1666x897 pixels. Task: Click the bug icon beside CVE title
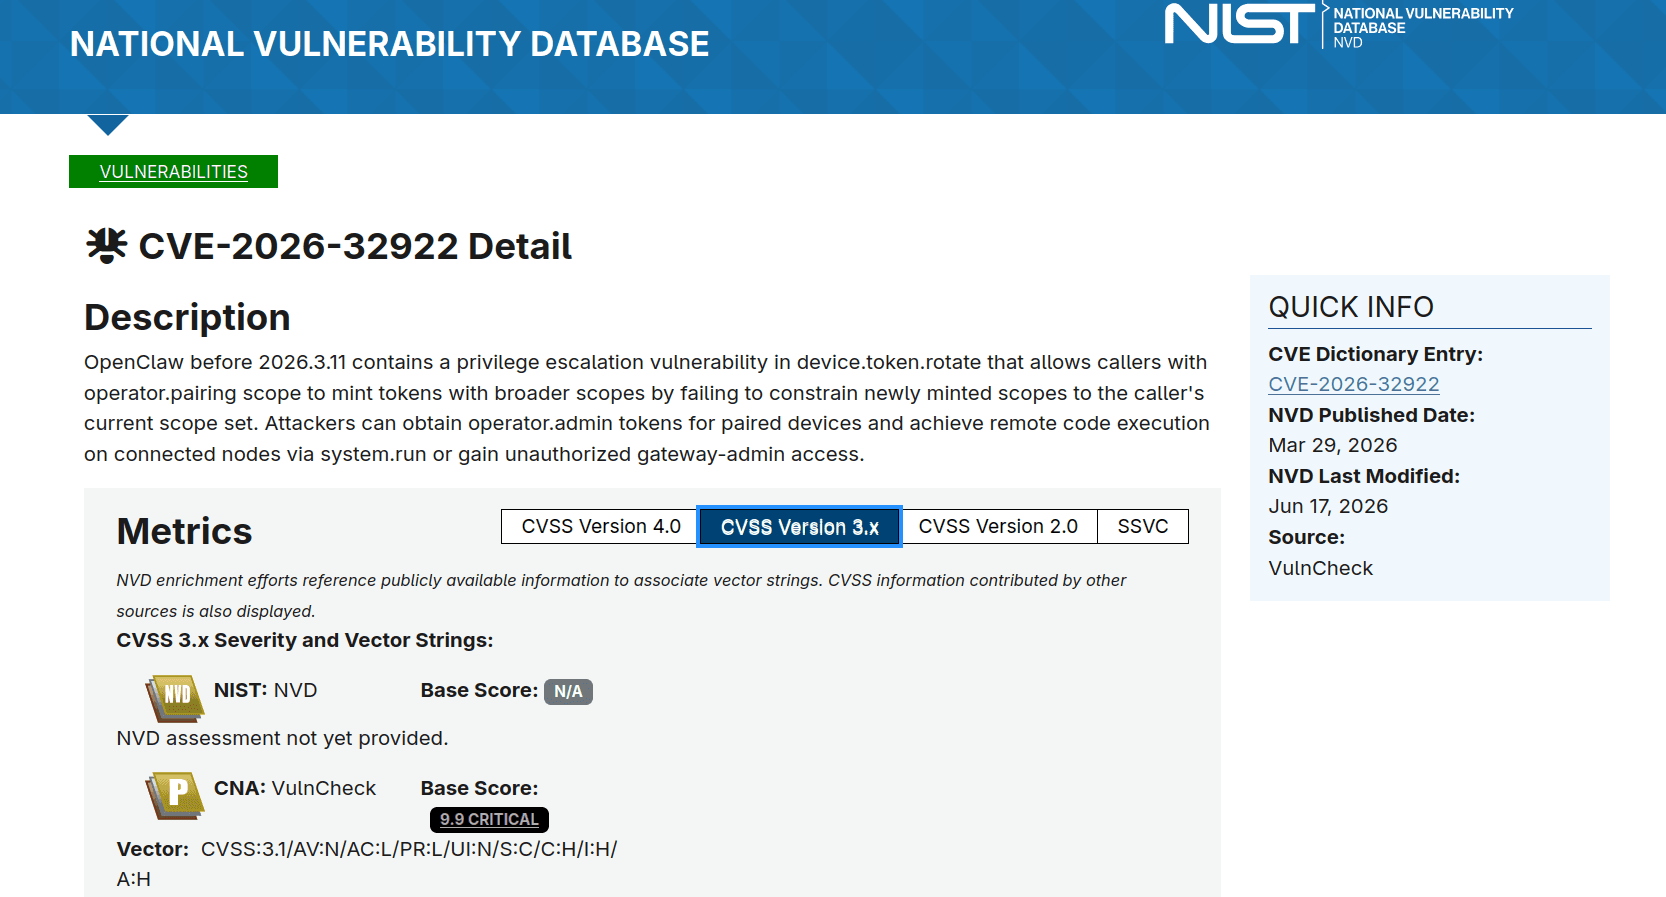(x=106, y=245)
